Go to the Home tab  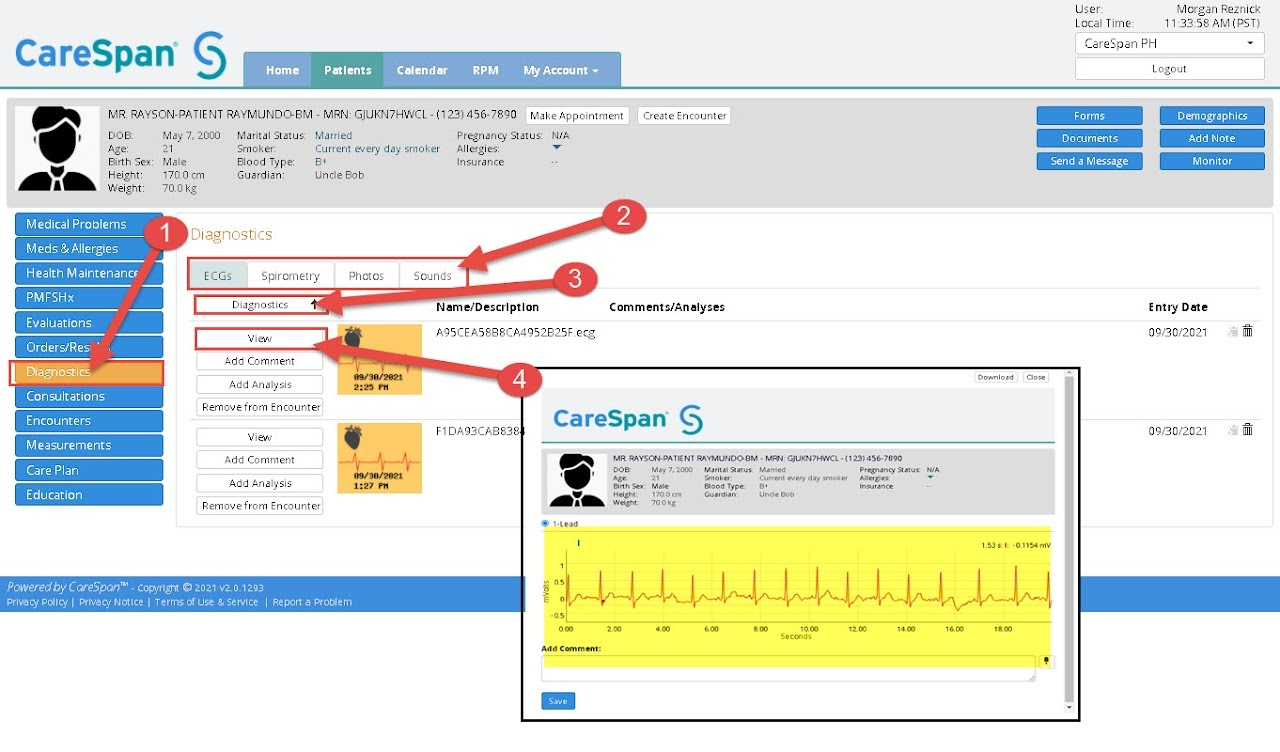click(x=282, y=70)
